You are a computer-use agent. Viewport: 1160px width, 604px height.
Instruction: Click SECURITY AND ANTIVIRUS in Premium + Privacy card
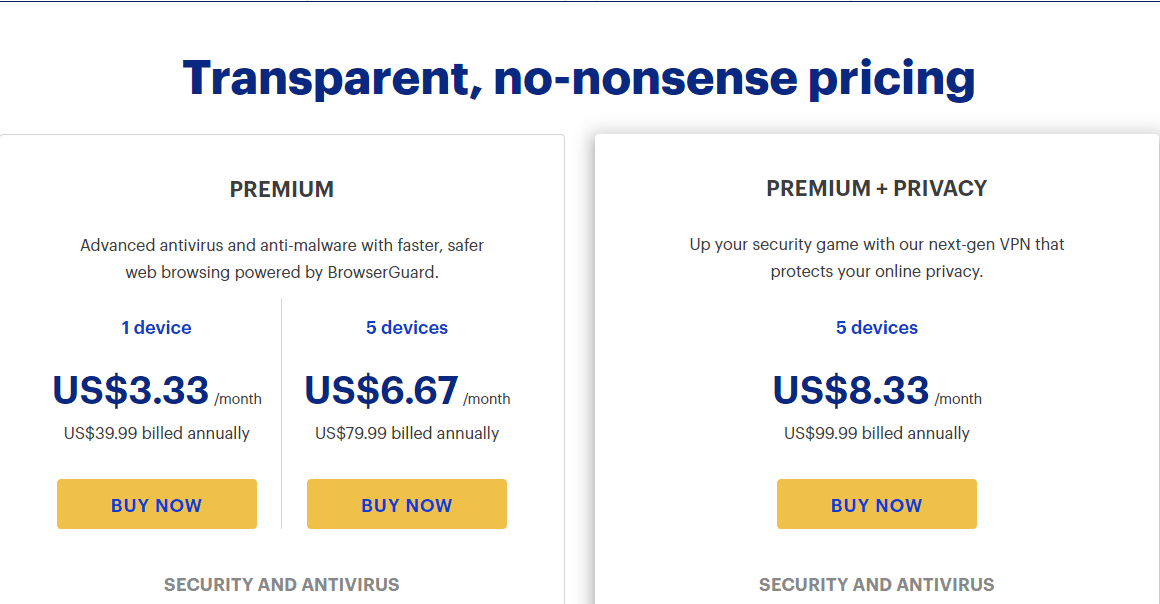877,585
